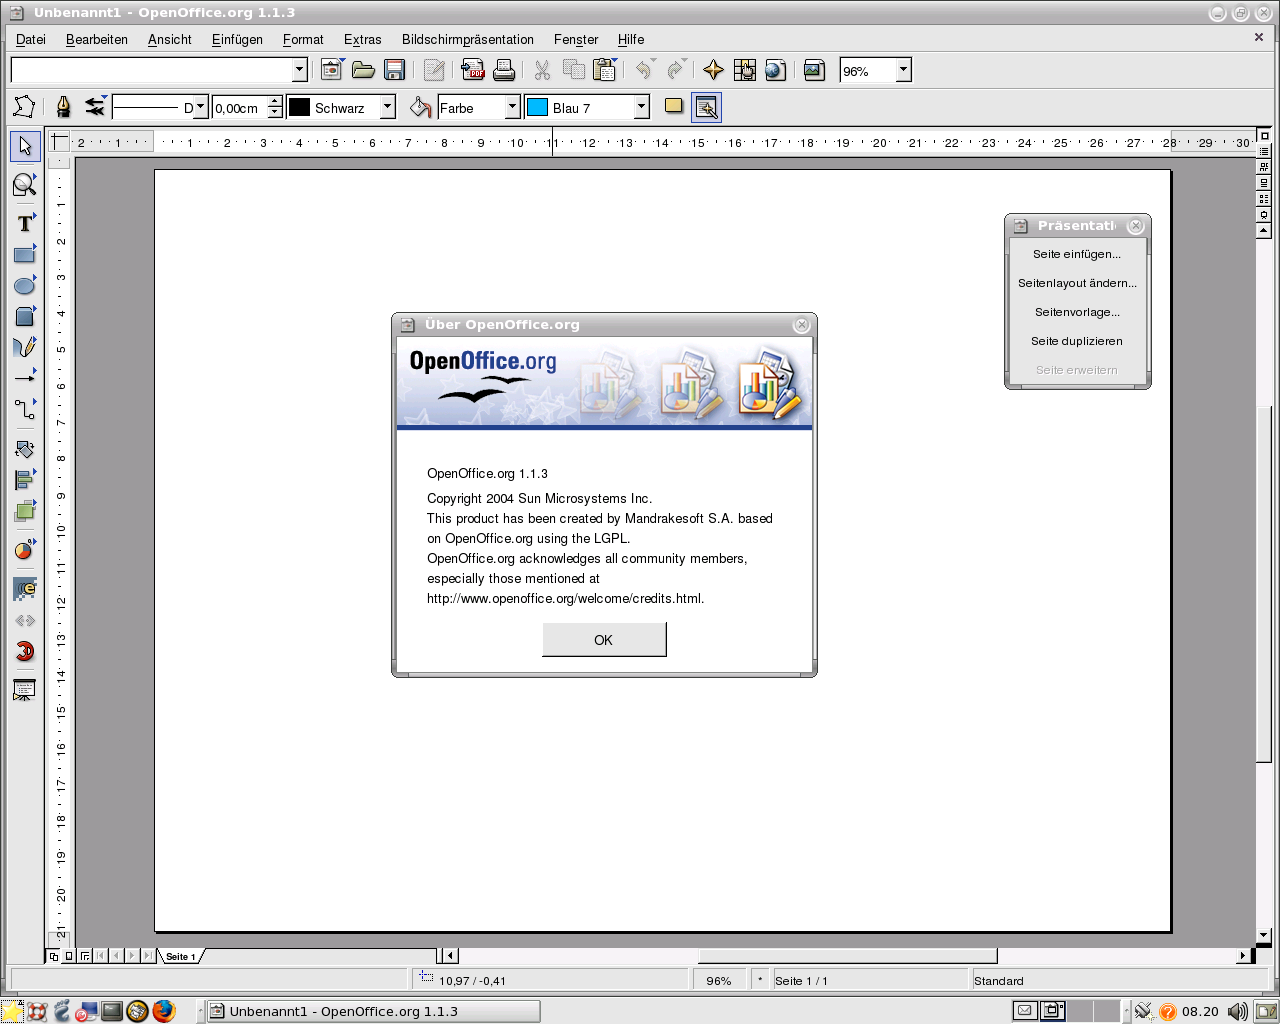1280x1024 pixels.
Task: Click the Print document icon
Action: click(x=504, y=70)
